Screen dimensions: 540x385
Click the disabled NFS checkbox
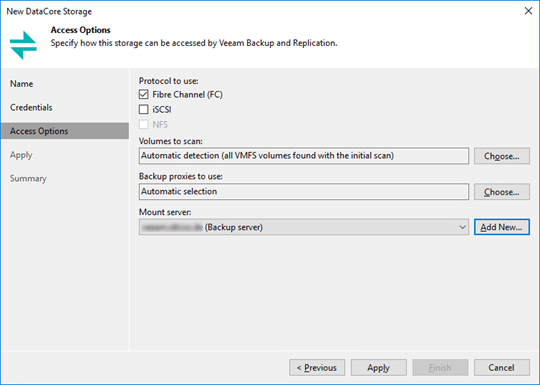pyautogui.click(x=144, y=124)
